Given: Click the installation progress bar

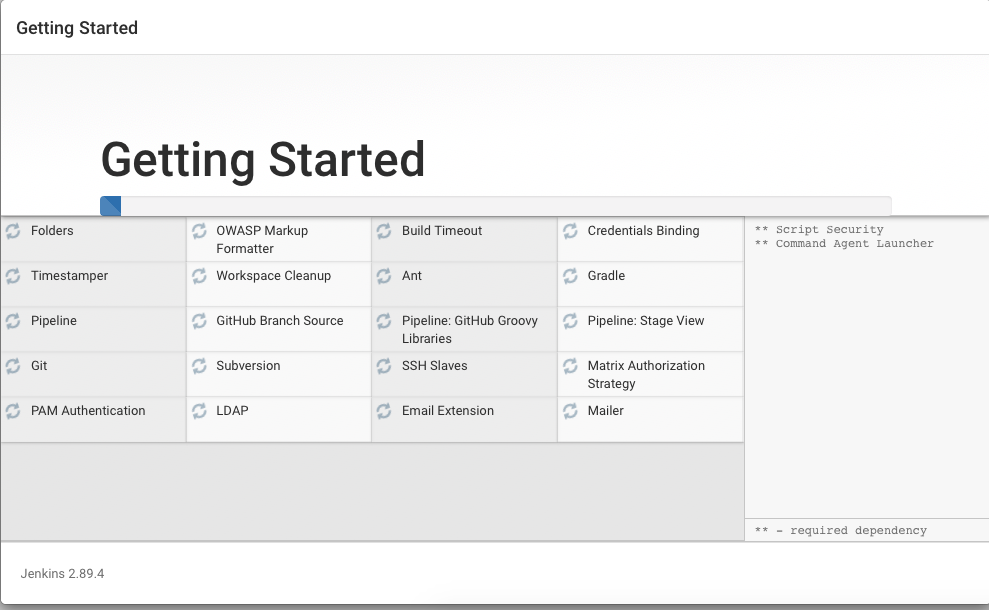Looking at the screenshot, I should [495, 206].
